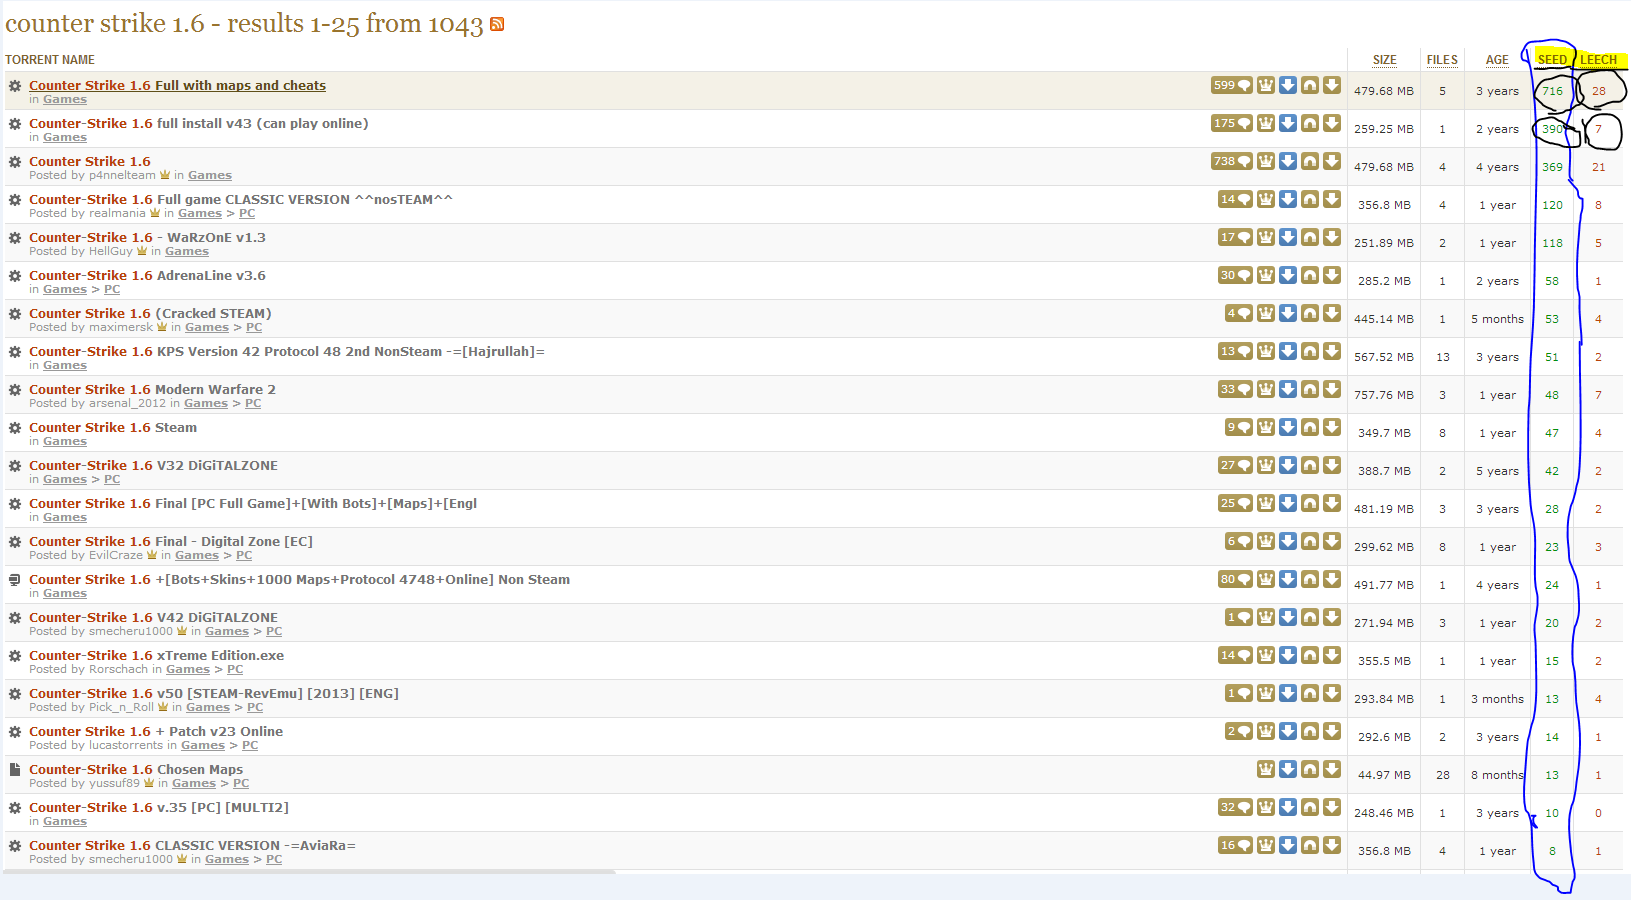Visit uploader p4nnelteam's profile
The width and height of the screenshot is (1631, 900).
tap(122, 175)
